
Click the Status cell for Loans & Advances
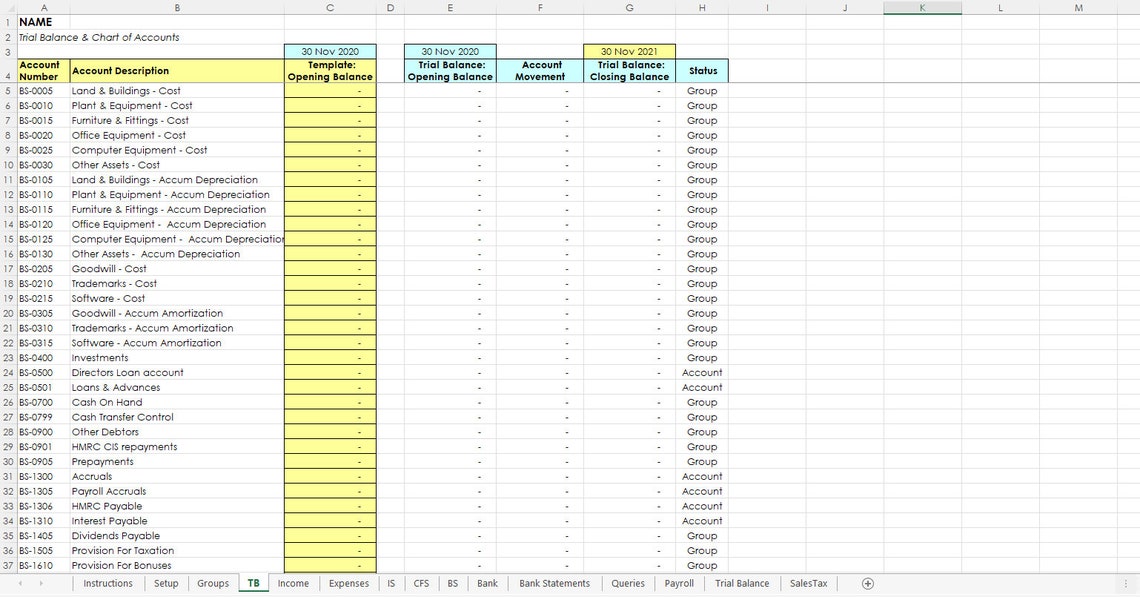click(702, 387)
